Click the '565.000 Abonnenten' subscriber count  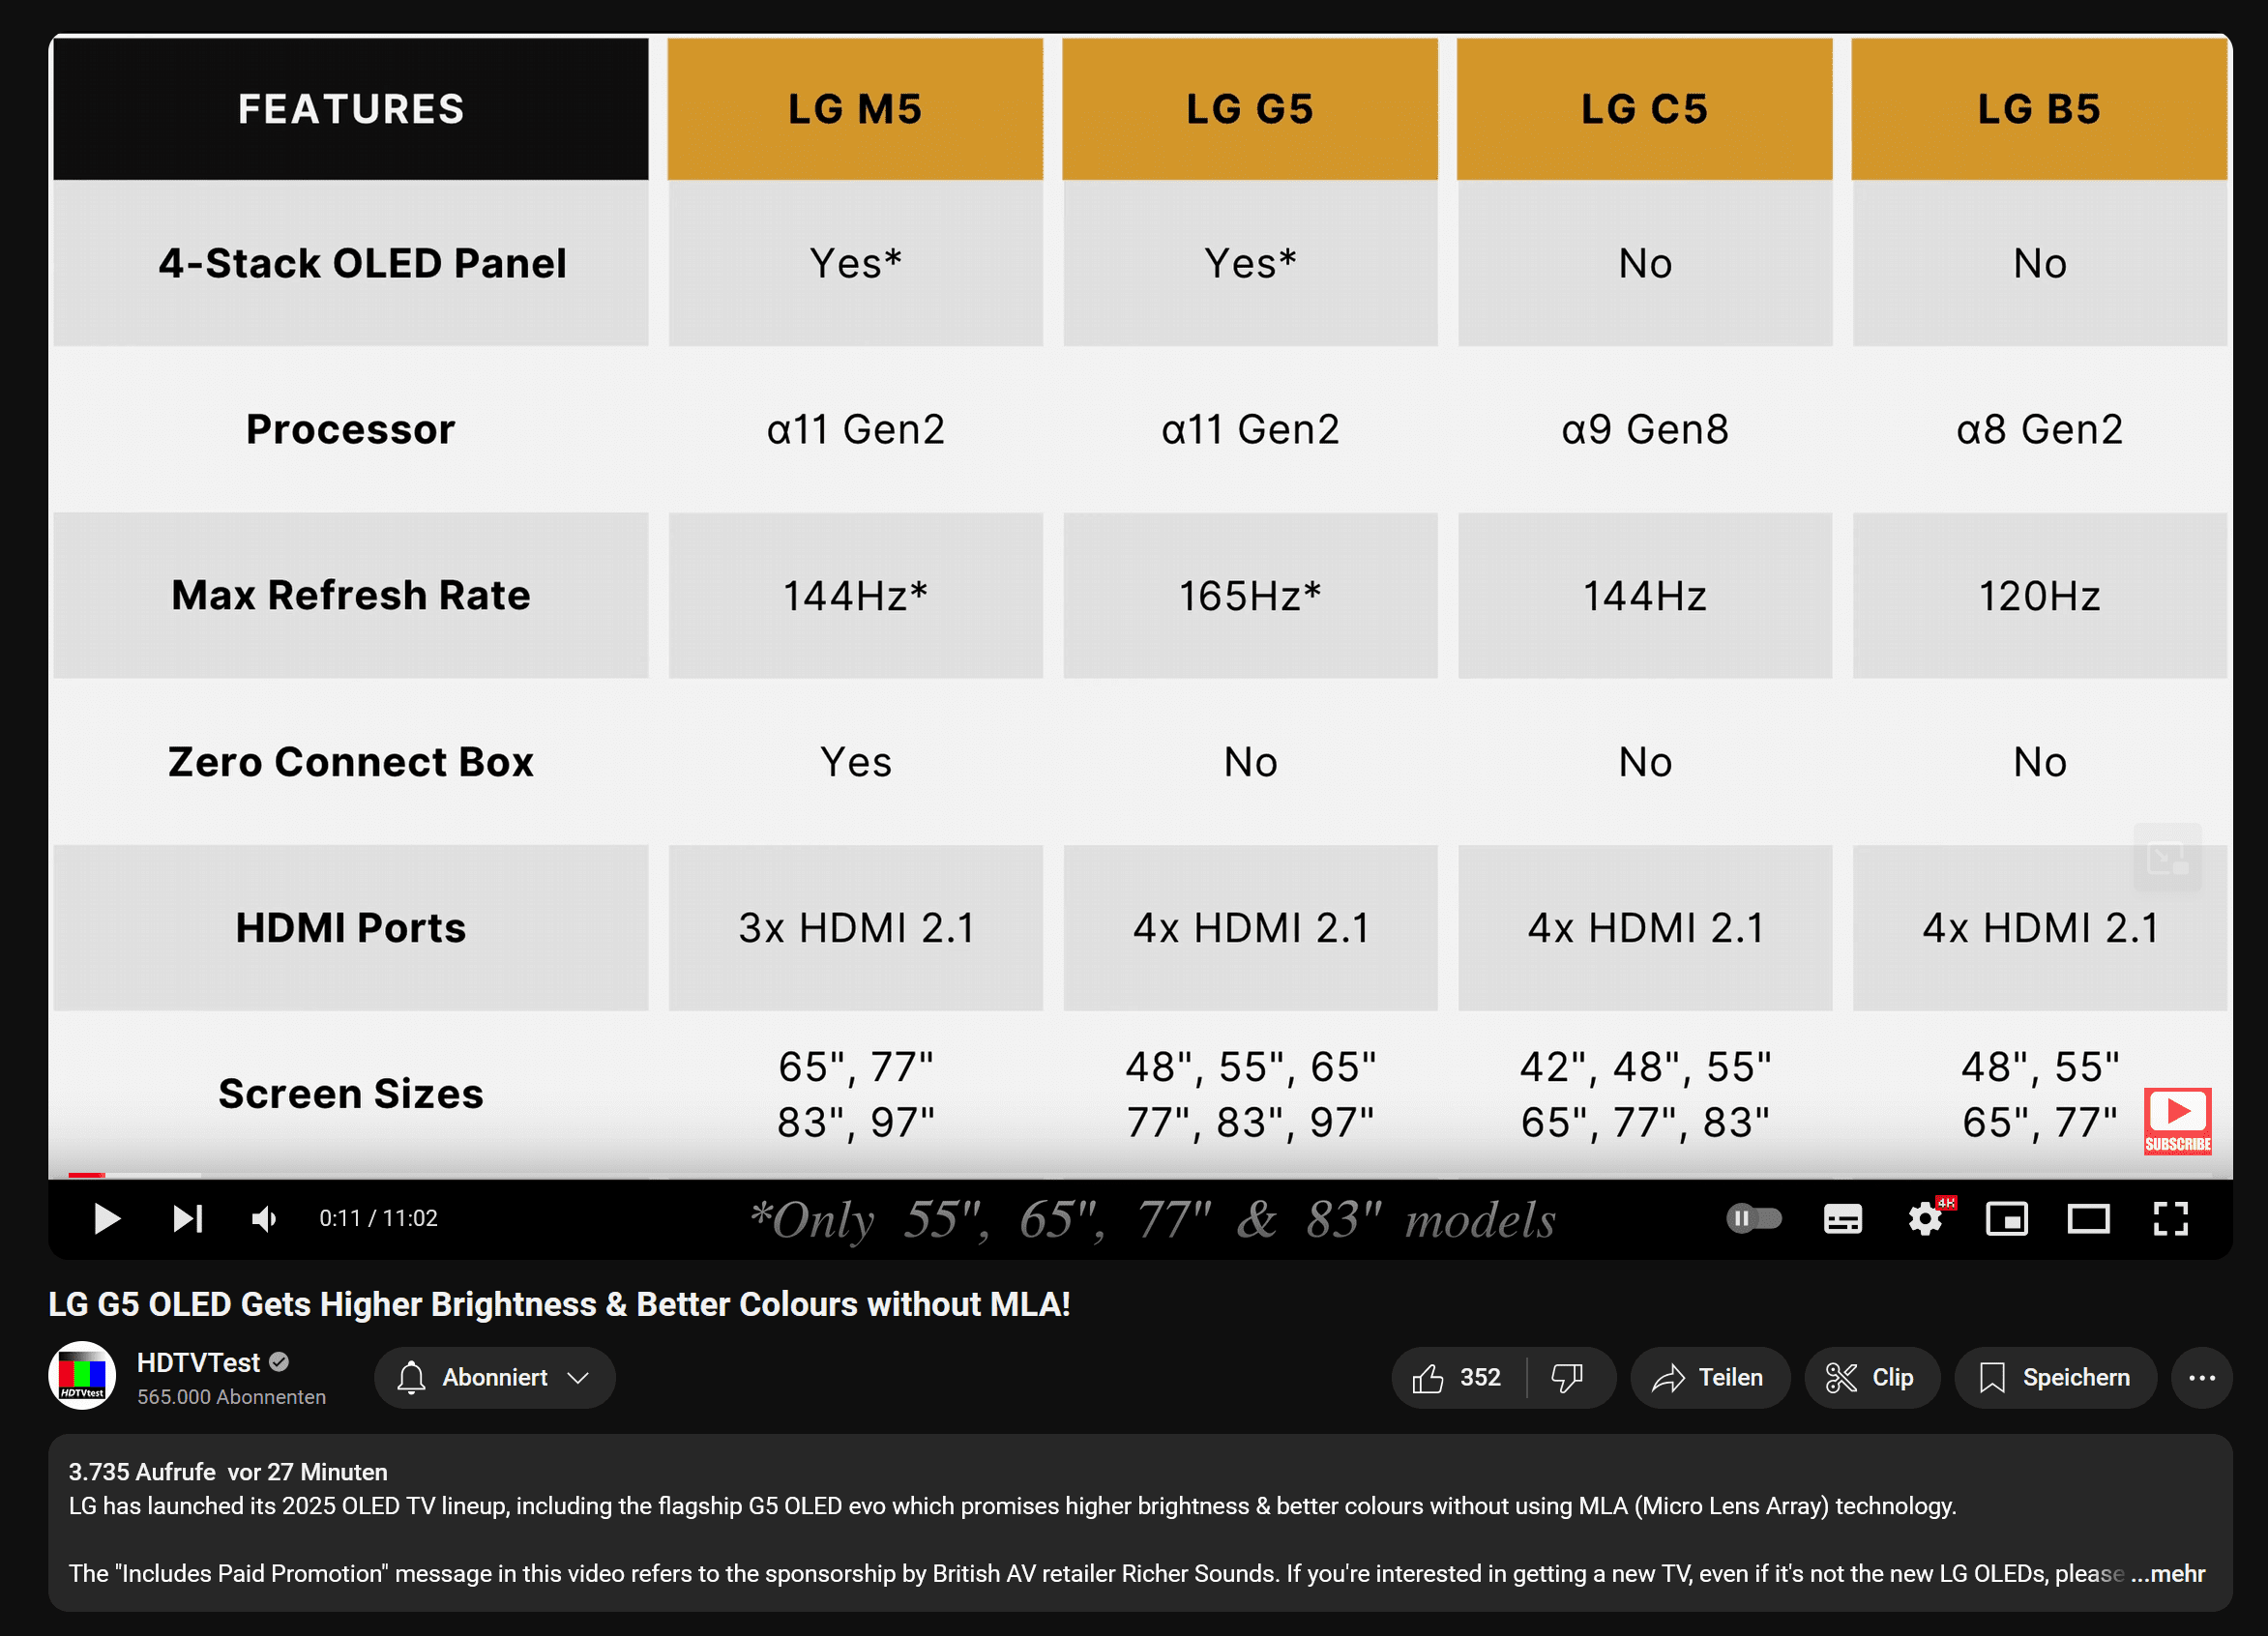(231, 1397)
